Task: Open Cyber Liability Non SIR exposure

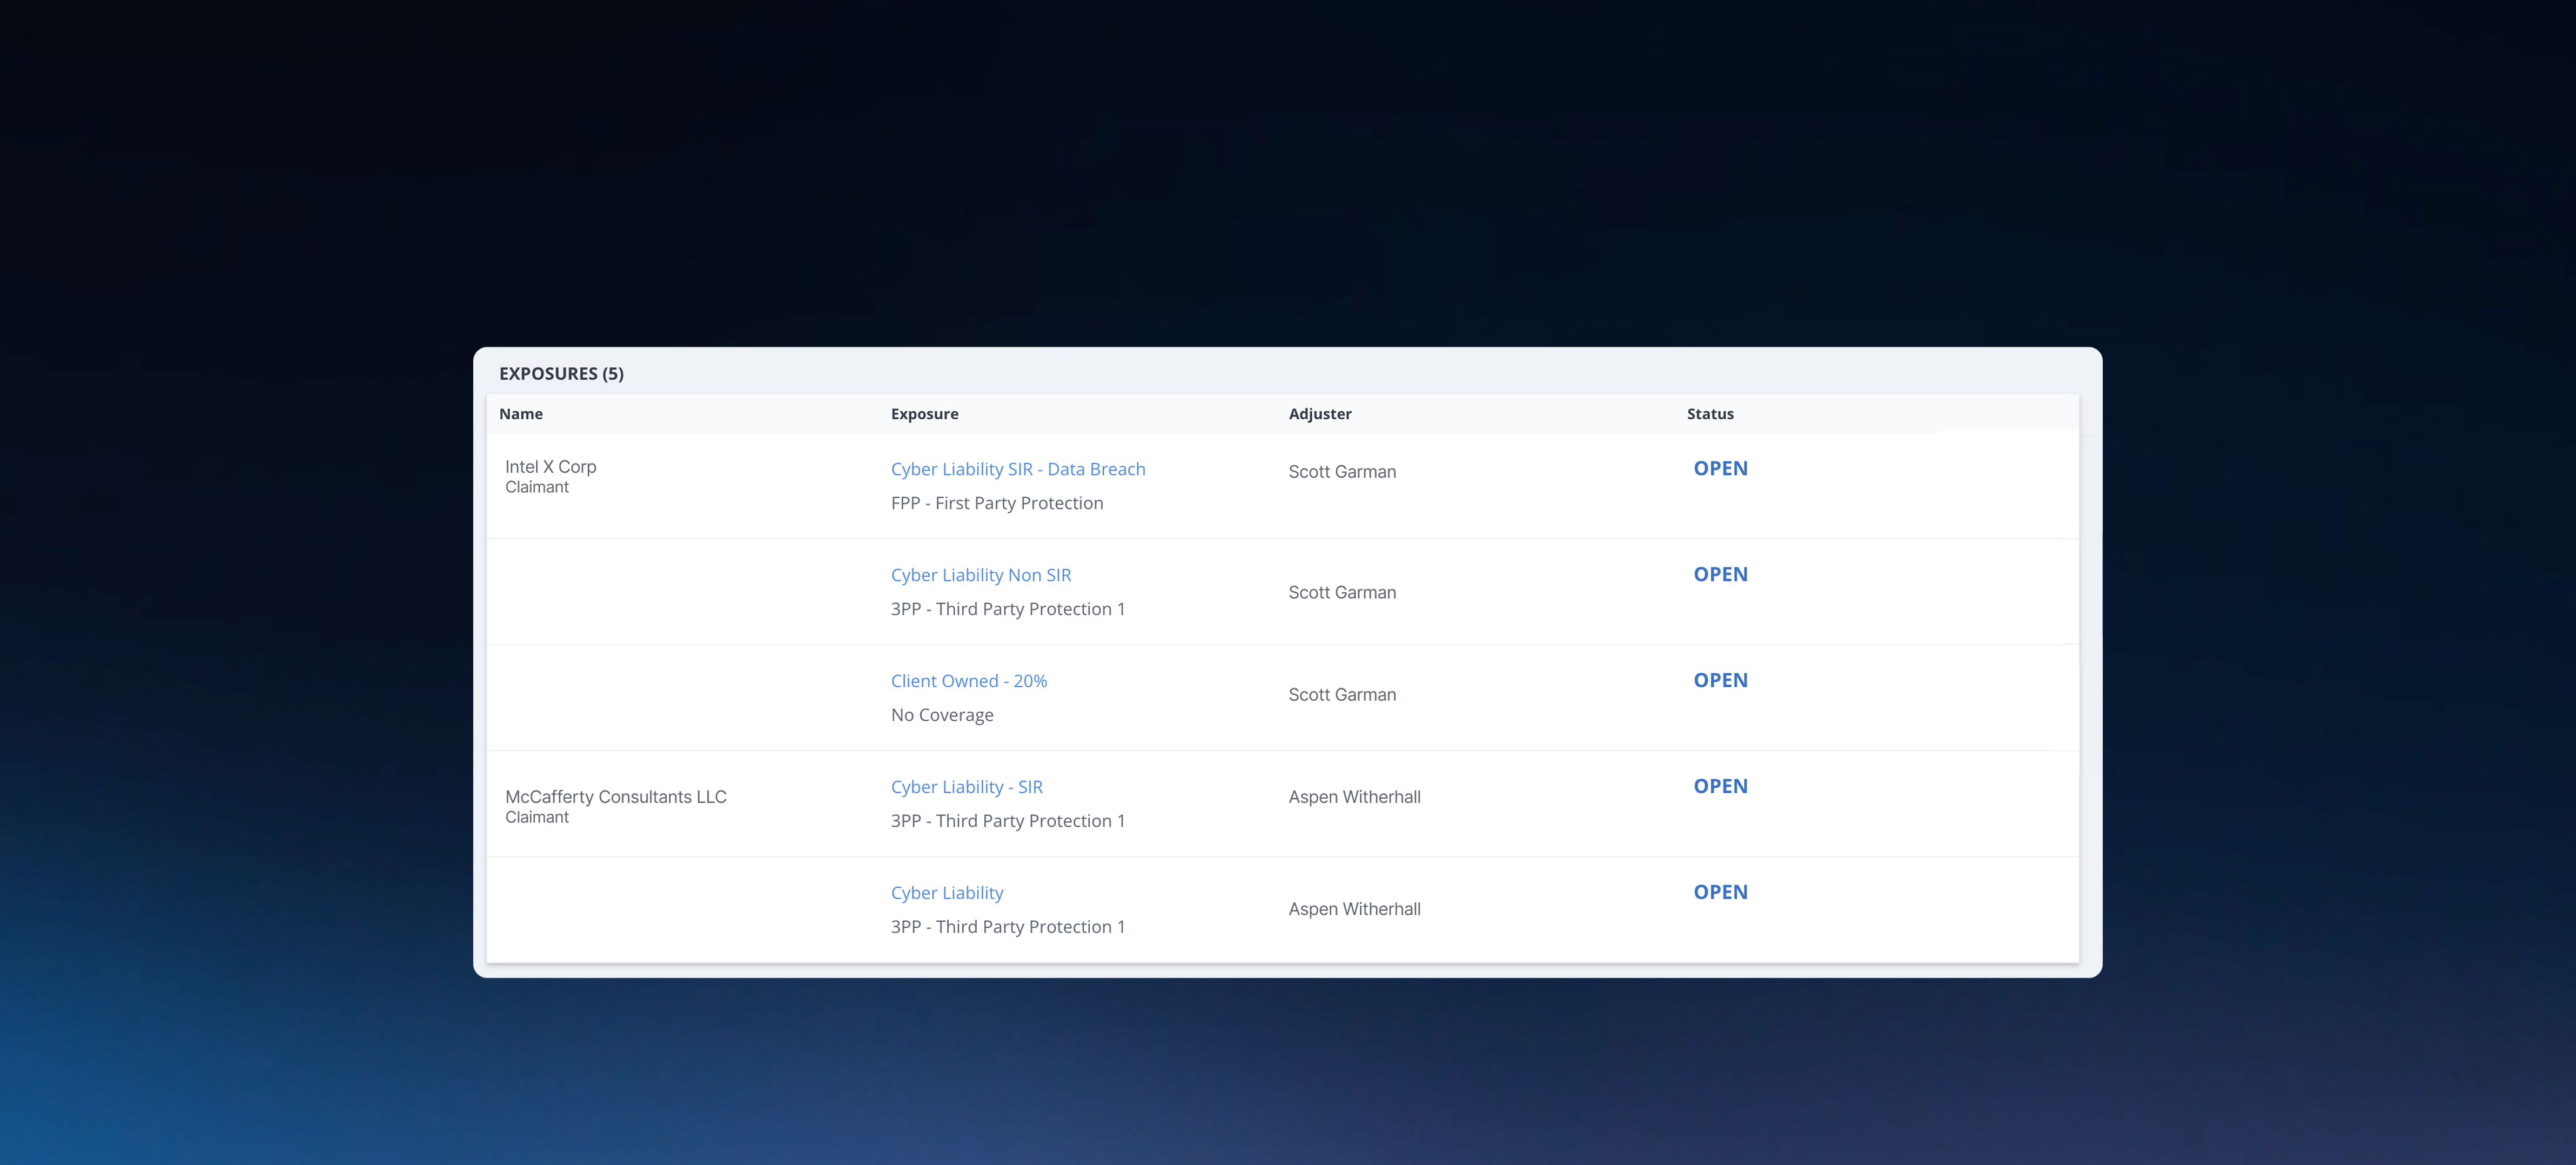Action: pyautogui.click(x=980, y=575)
